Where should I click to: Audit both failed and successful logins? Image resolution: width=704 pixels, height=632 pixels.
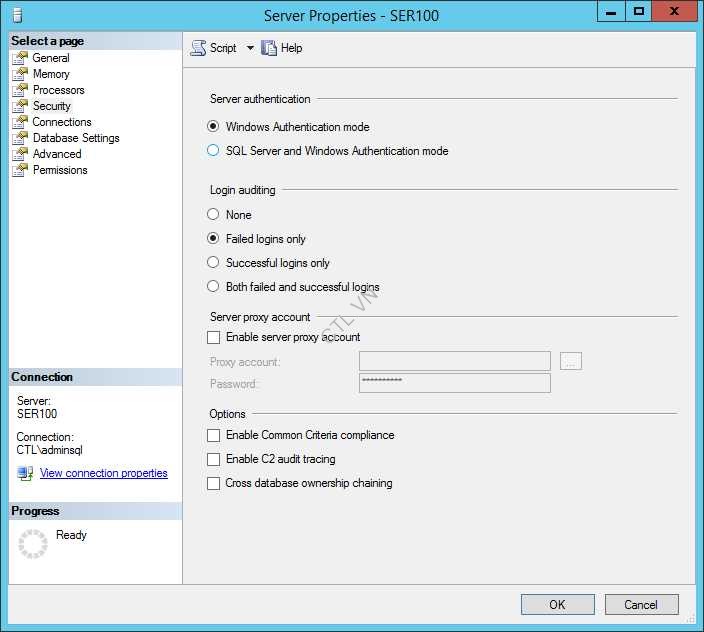(213, 286)
